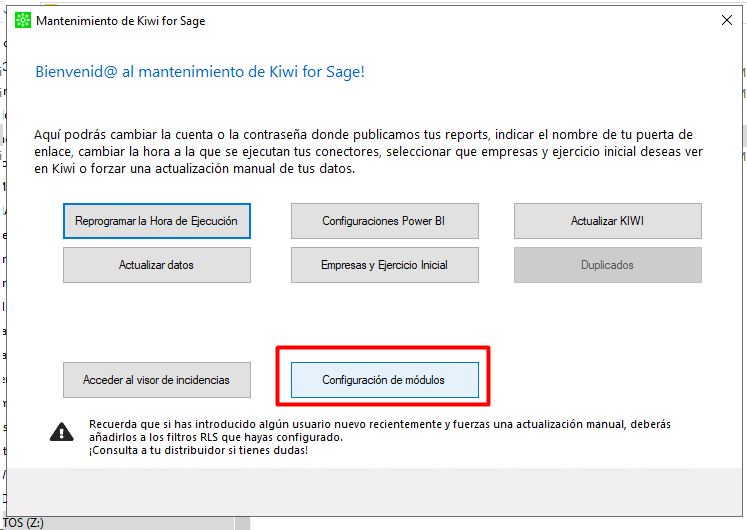This screenshot has height=530, width=747.
Task: Click the Actualizar KIWI button
Action: point(607,221)
